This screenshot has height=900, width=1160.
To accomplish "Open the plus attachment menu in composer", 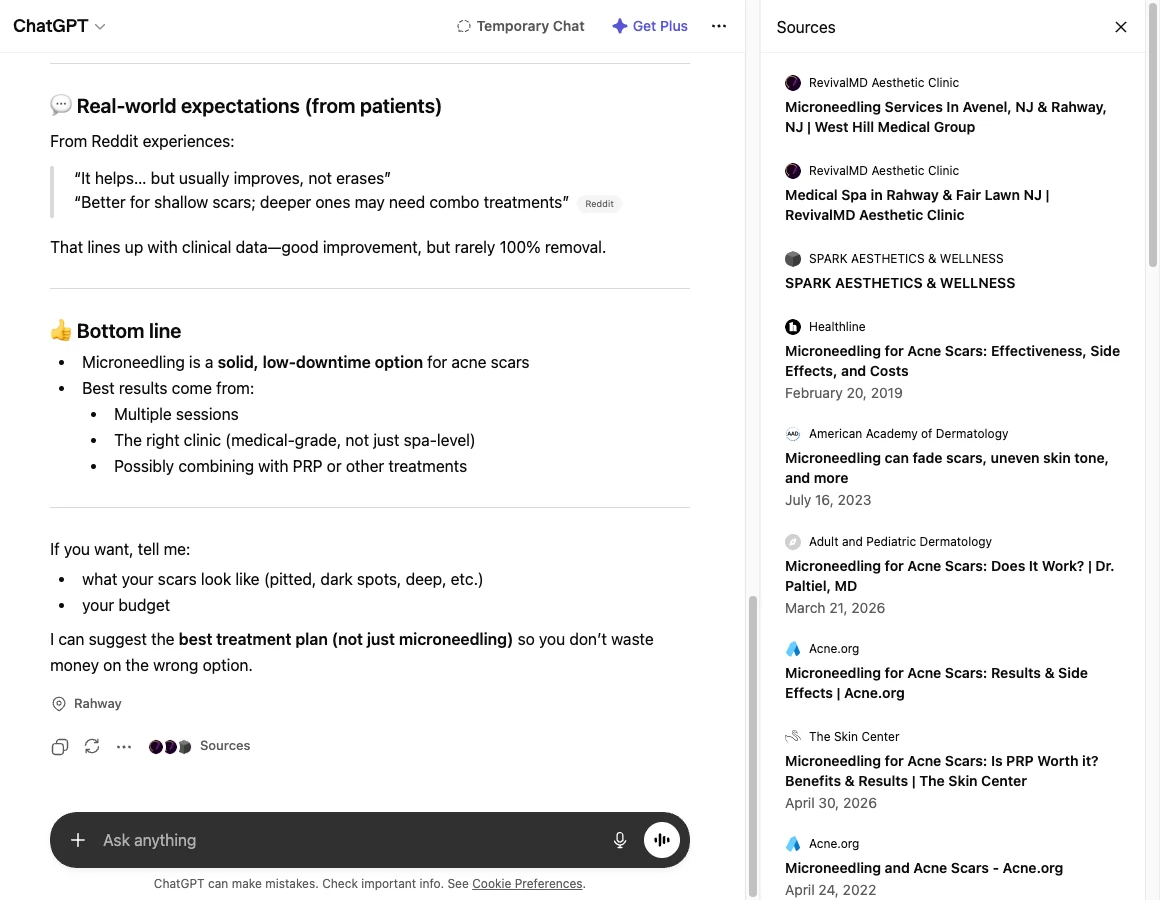I will point(78,840).
